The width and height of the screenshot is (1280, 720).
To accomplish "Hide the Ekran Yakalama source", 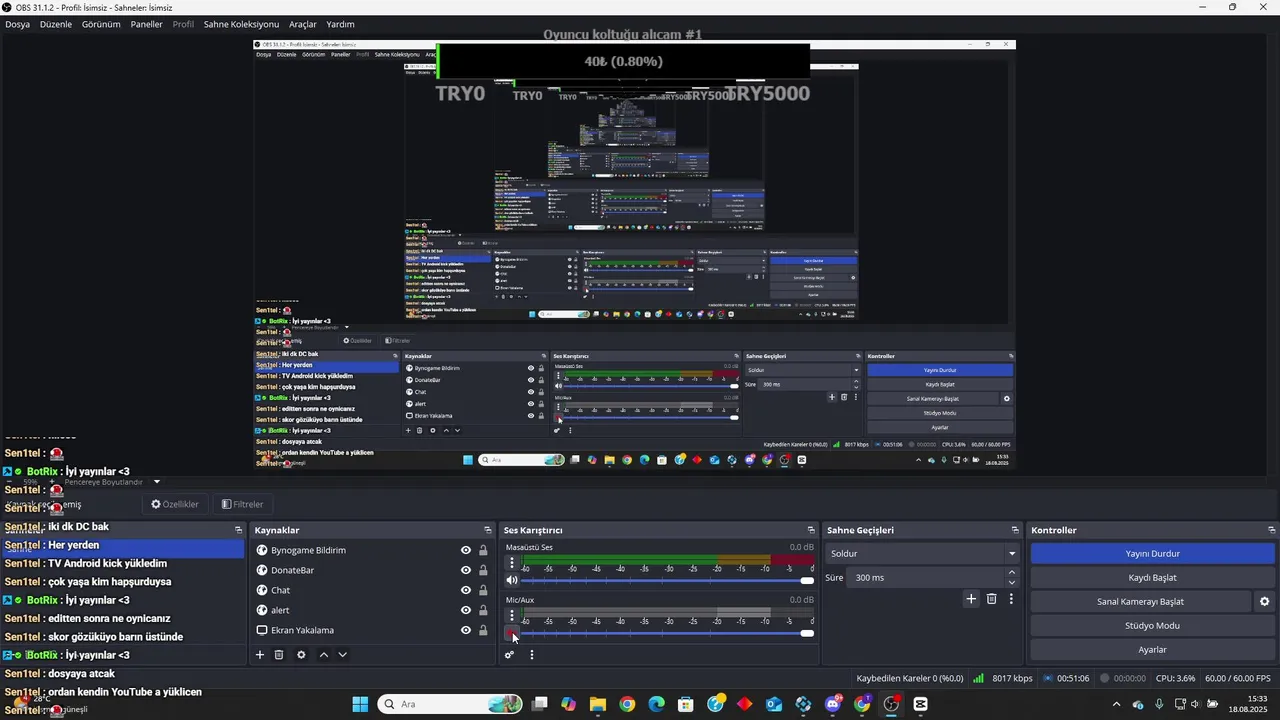I will tap(465, 630).
